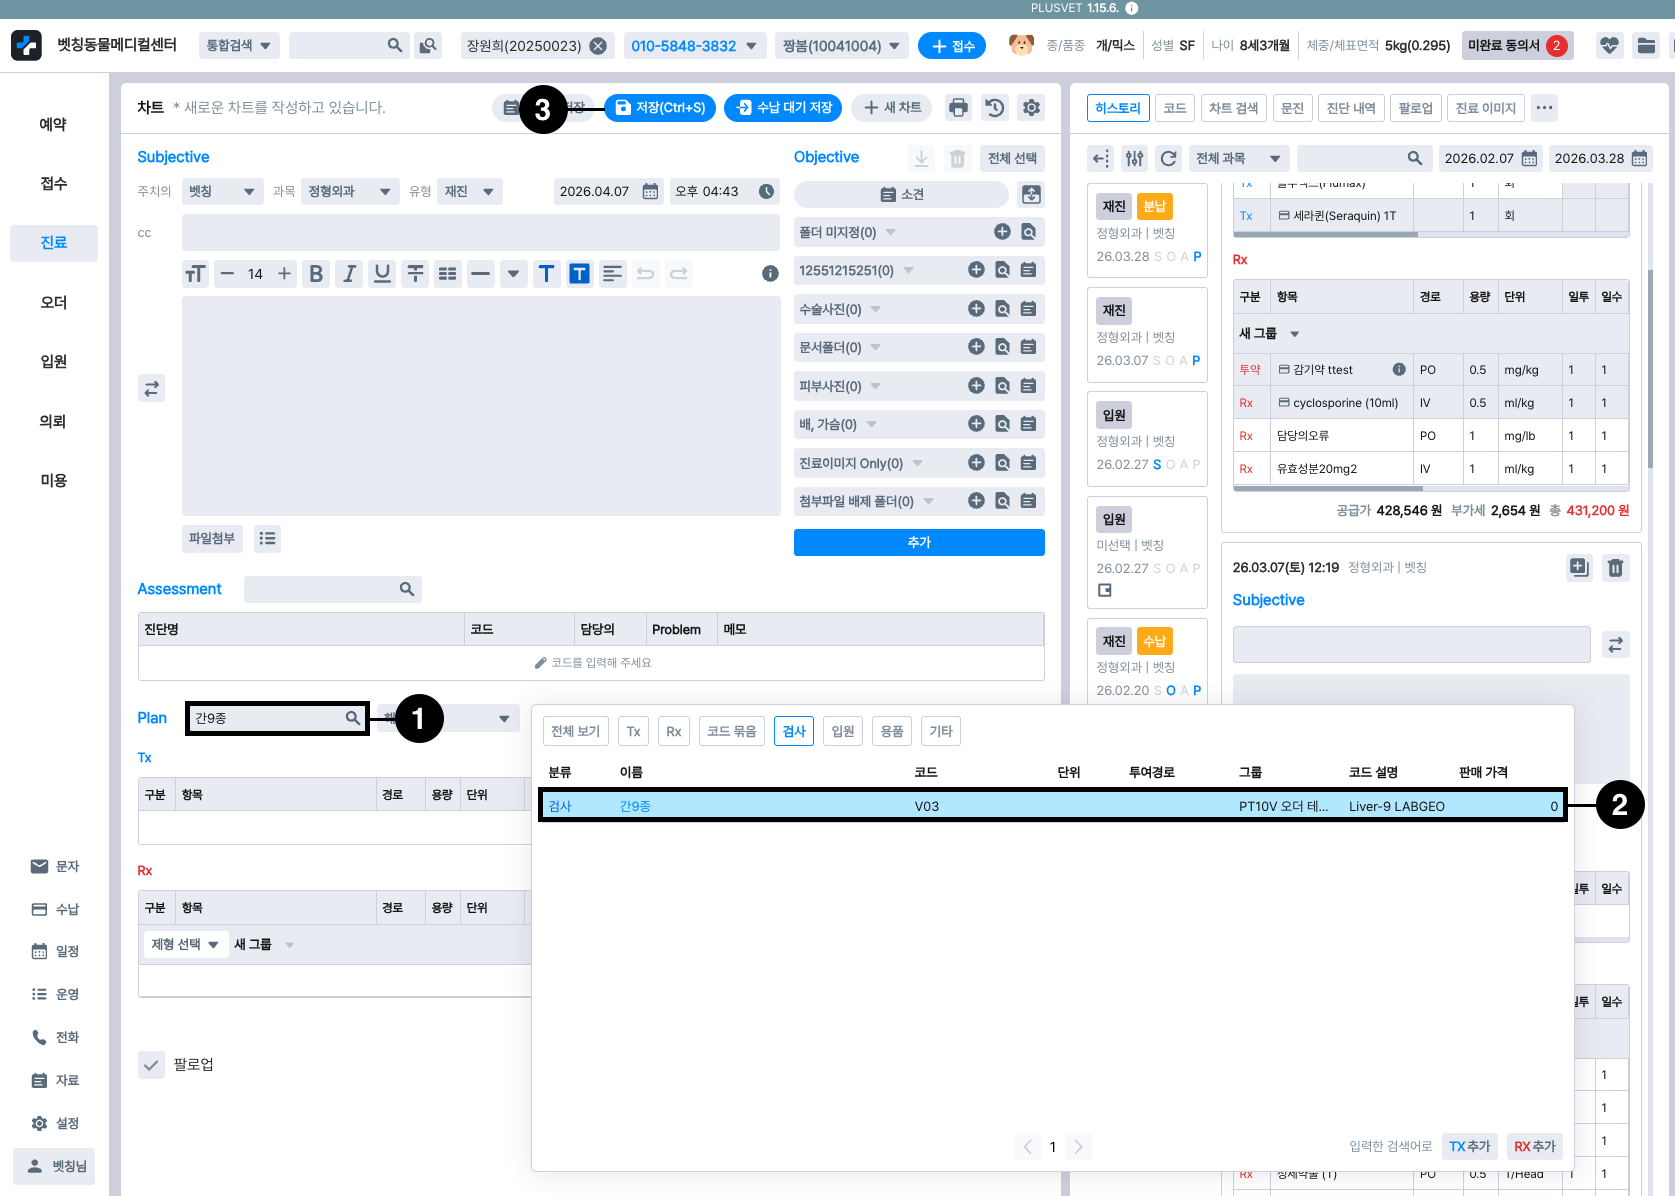Click the Assessment search field
Image resolution: width=1675 pixels, height=1196 pixels.
click(x=333, y=589)
